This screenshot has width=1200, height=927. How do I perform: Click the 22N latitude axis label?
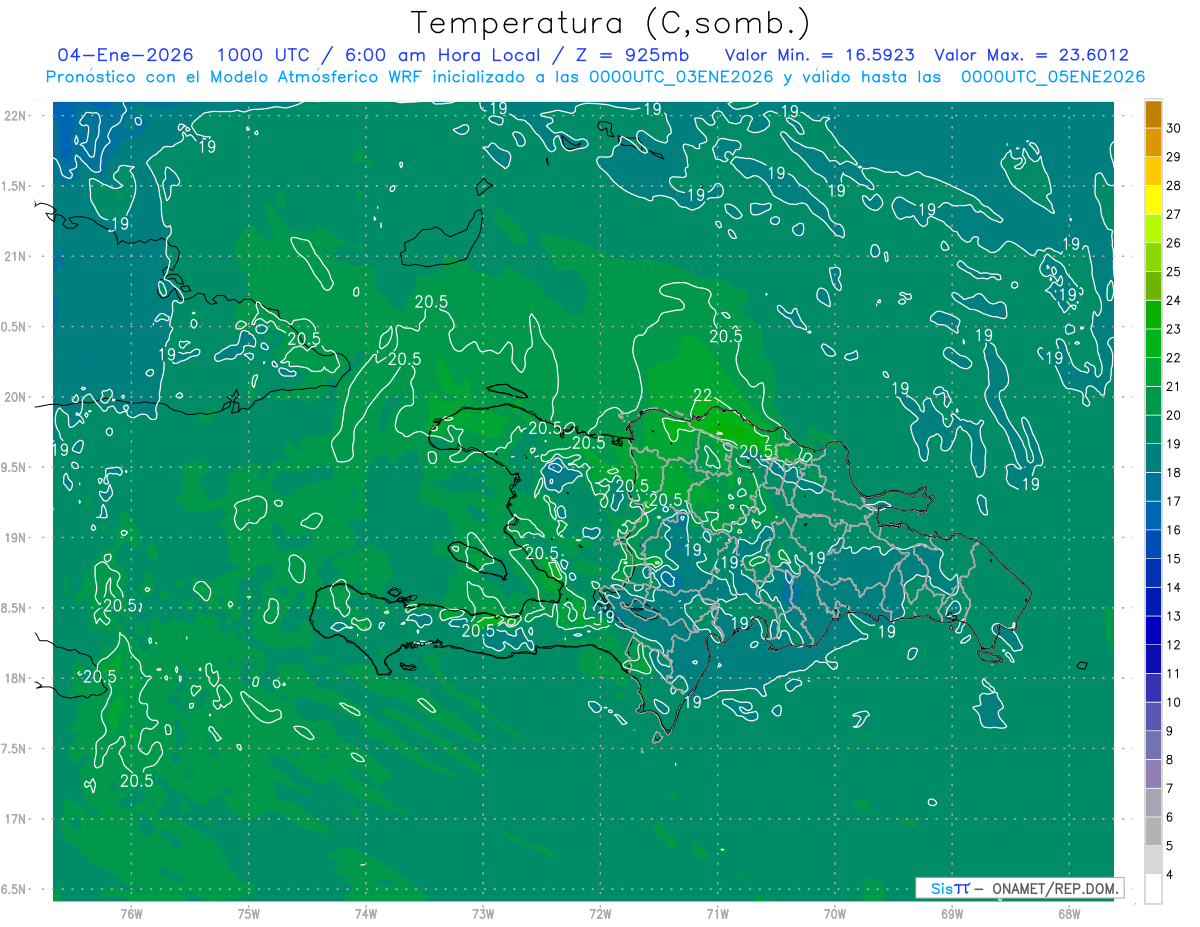17,116
